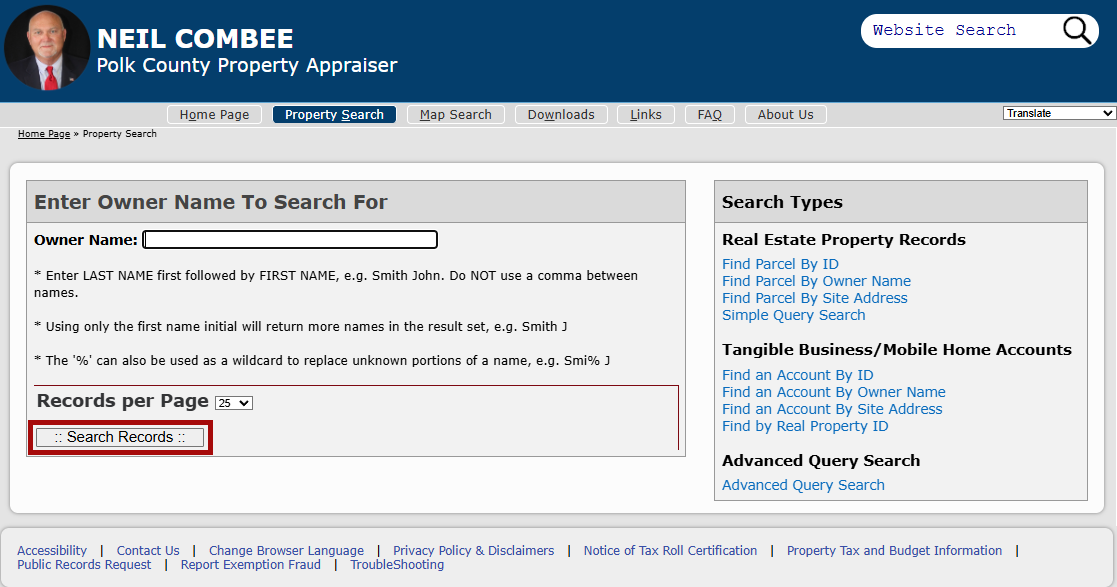Open the FAQ page
Image resolution: width=1117 pixels, height=587 pixels.
(709, 114)
